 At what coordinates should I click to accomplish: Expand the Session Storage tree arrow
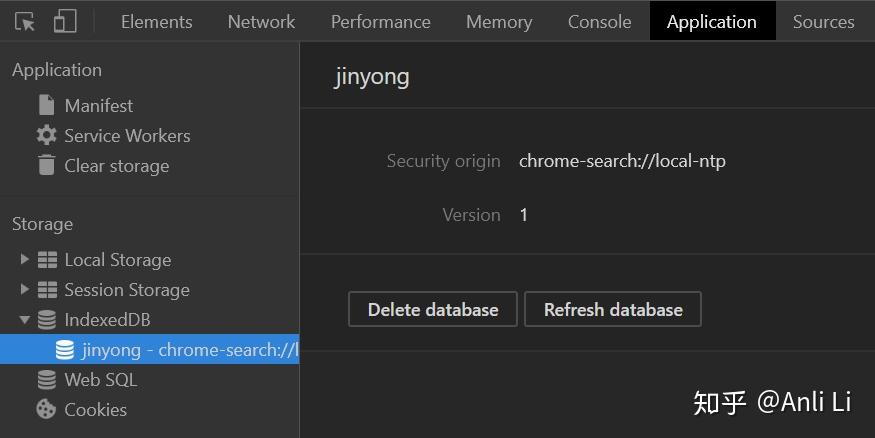pos(25,290)
